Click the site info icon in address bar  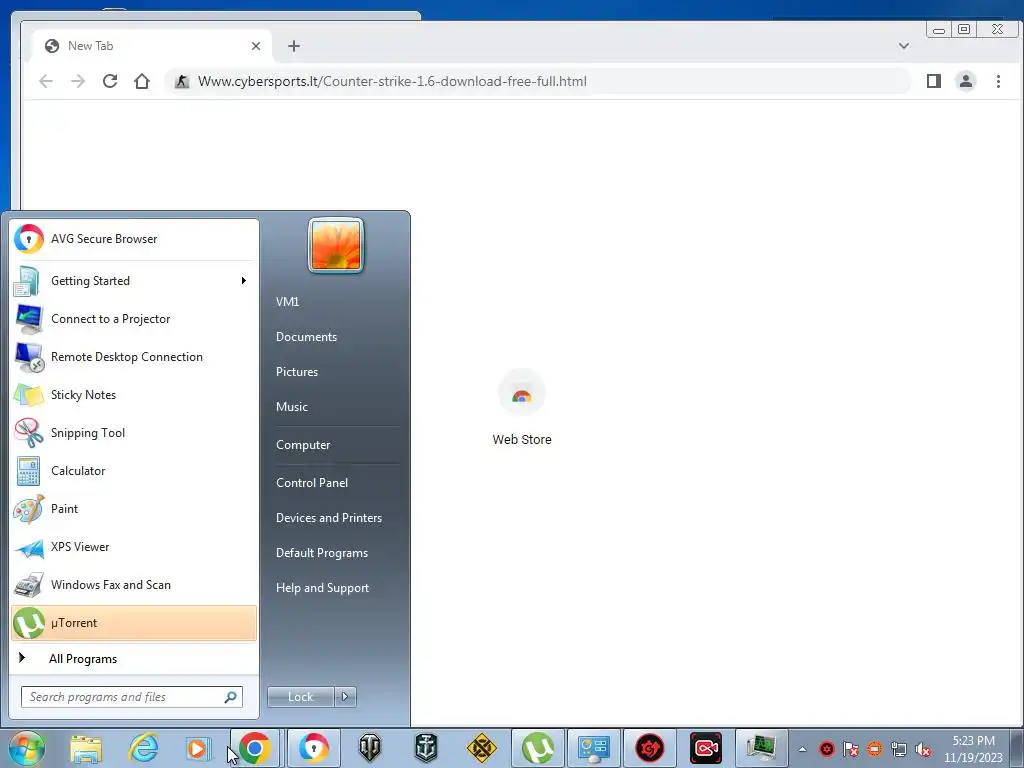(182, 81)
